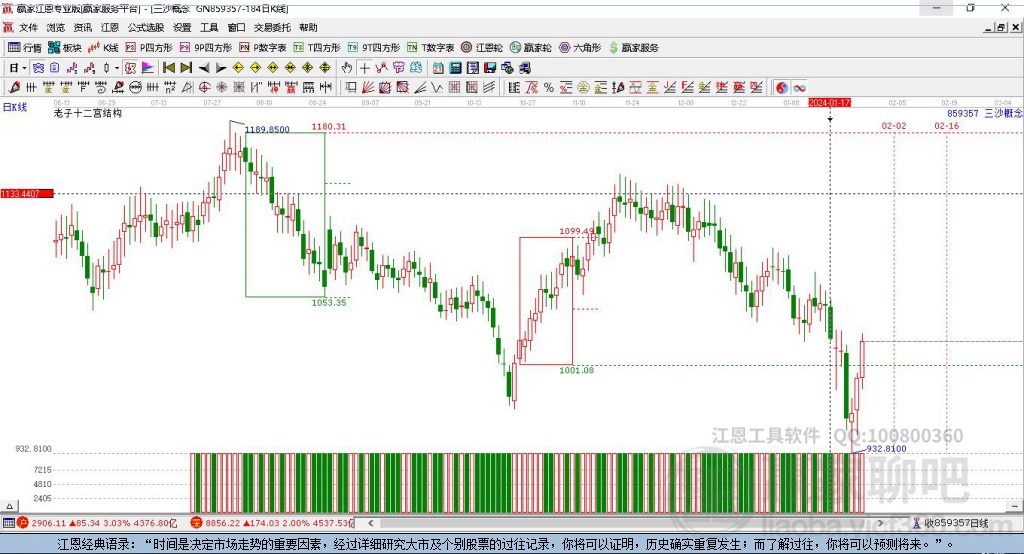Click the infinity symbol icon
Viewport: 1024px width, 554px height.
click(x=800, y=88)
